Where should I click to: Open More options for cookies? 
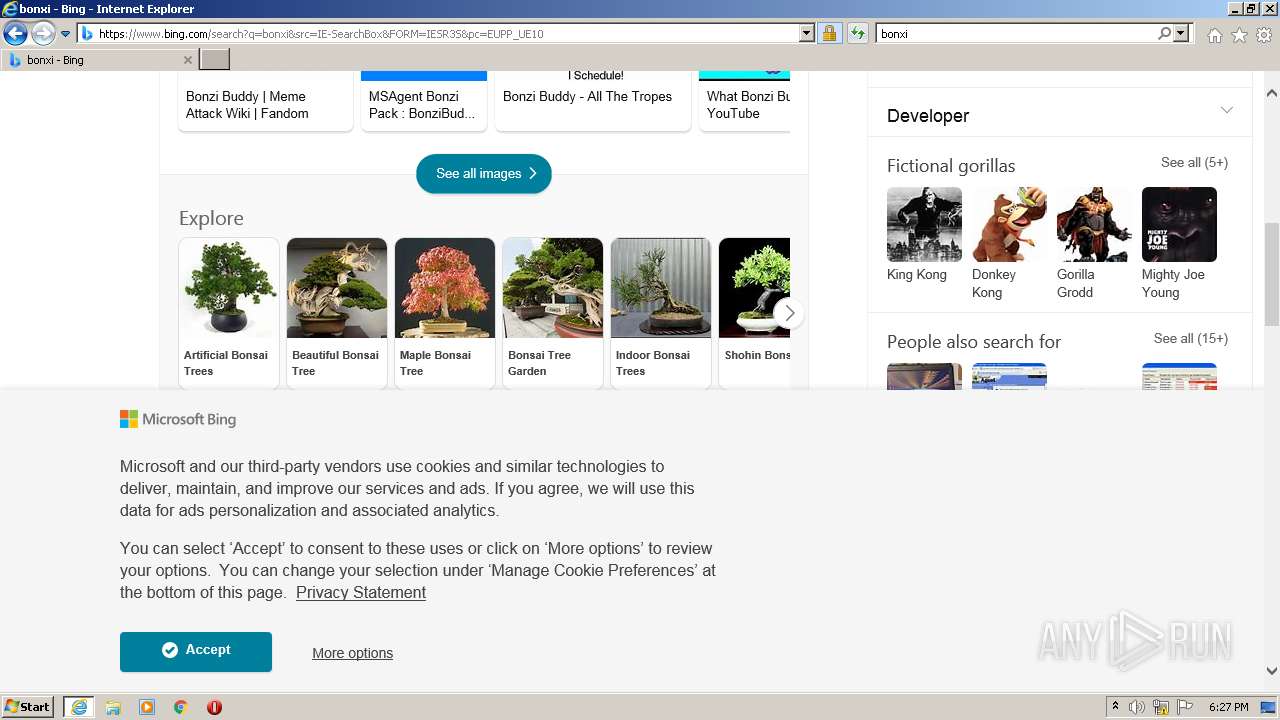(x=352, y=653)
